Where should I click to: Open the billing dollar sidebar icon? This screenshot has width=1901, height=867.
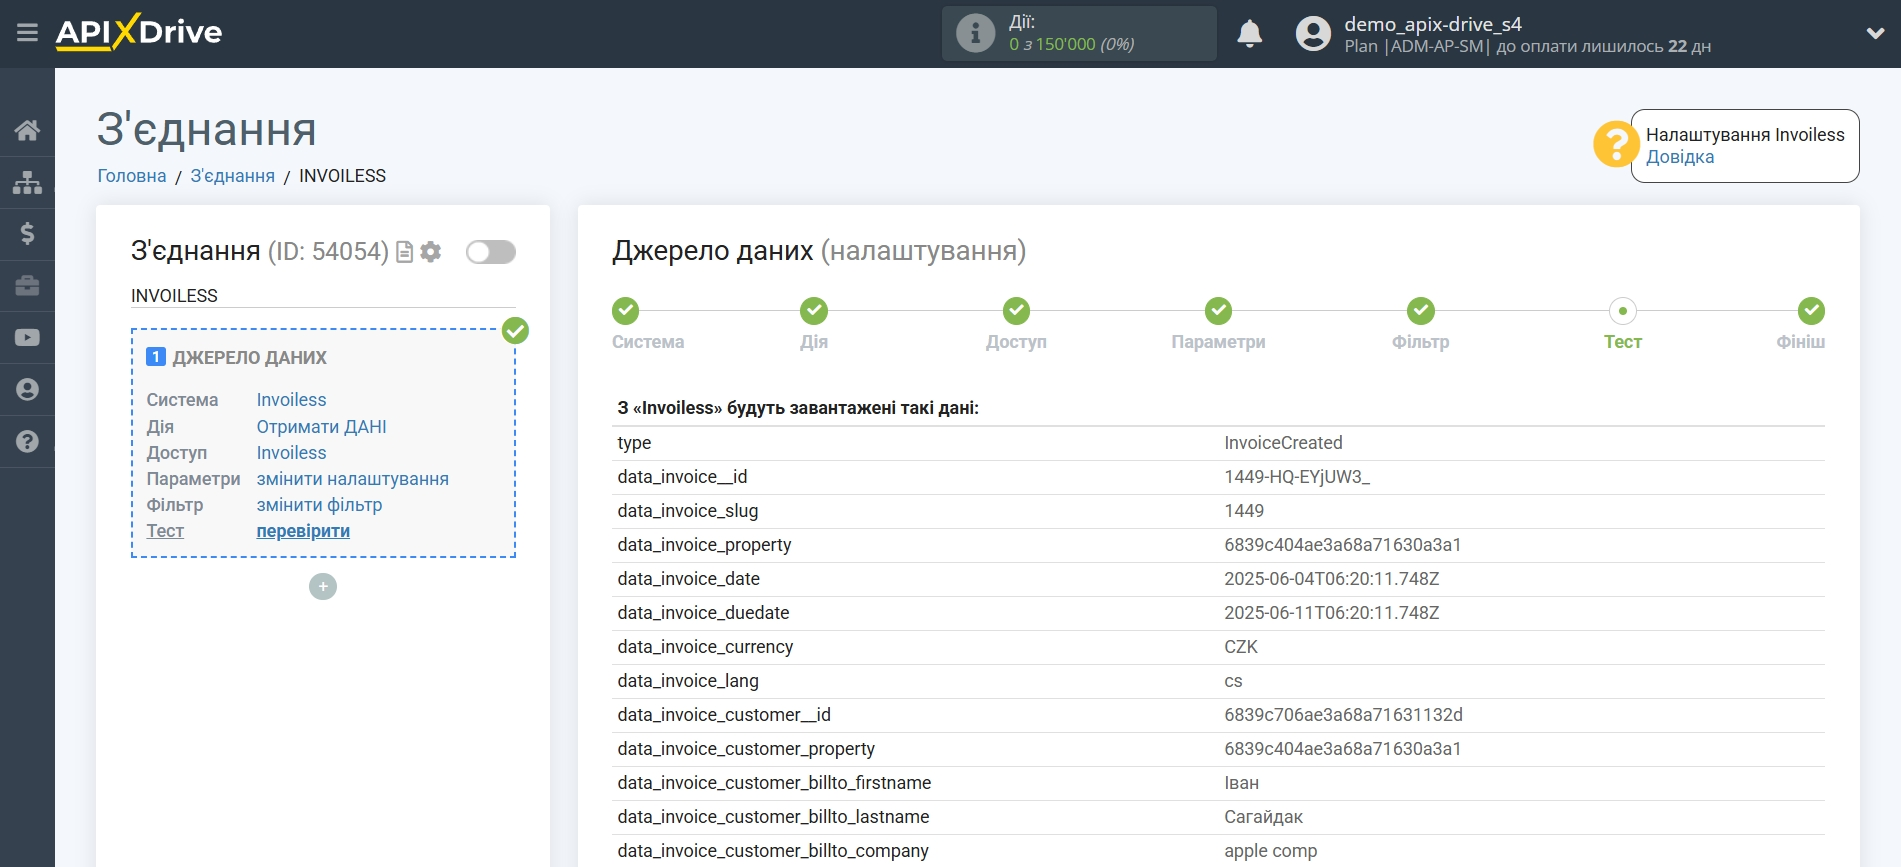coord(27,234)
